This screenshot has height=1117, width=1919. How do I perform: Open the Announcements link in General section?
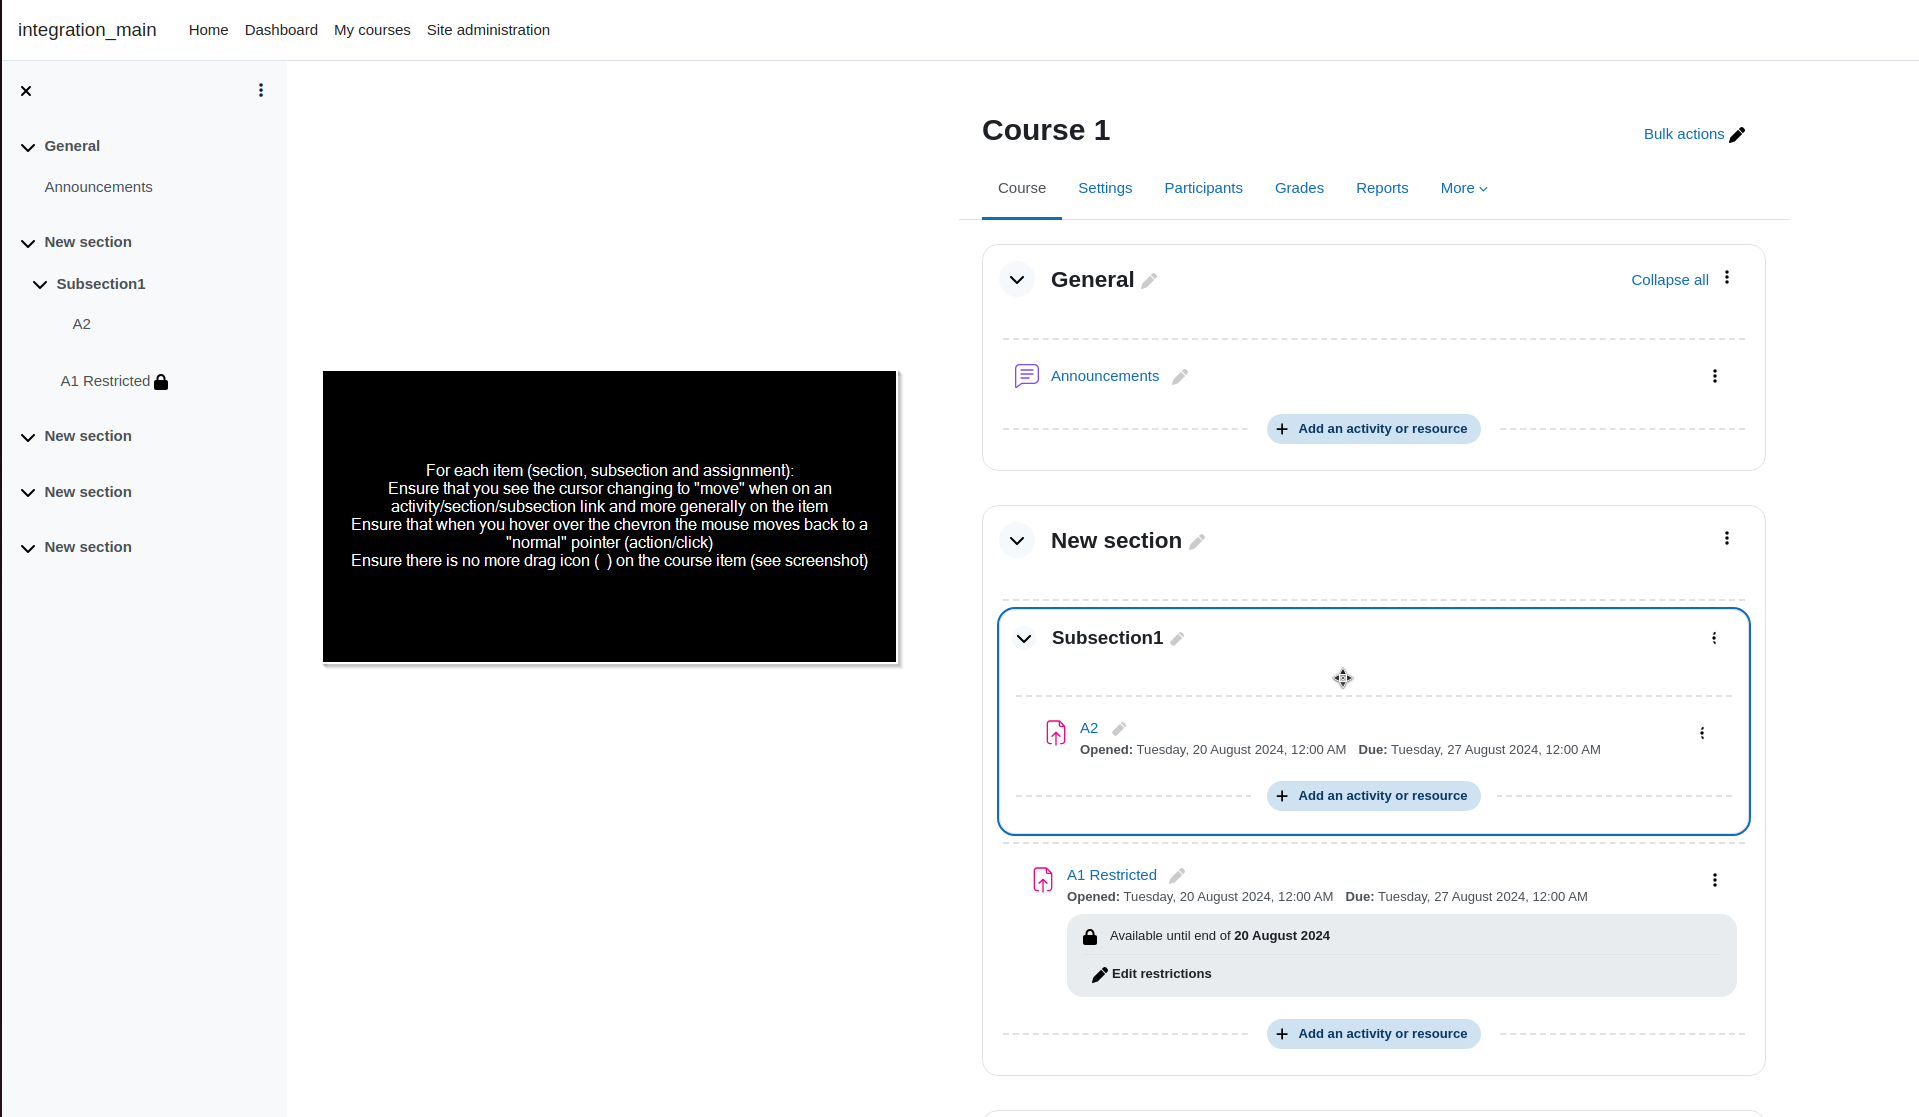coord(1104,376)
